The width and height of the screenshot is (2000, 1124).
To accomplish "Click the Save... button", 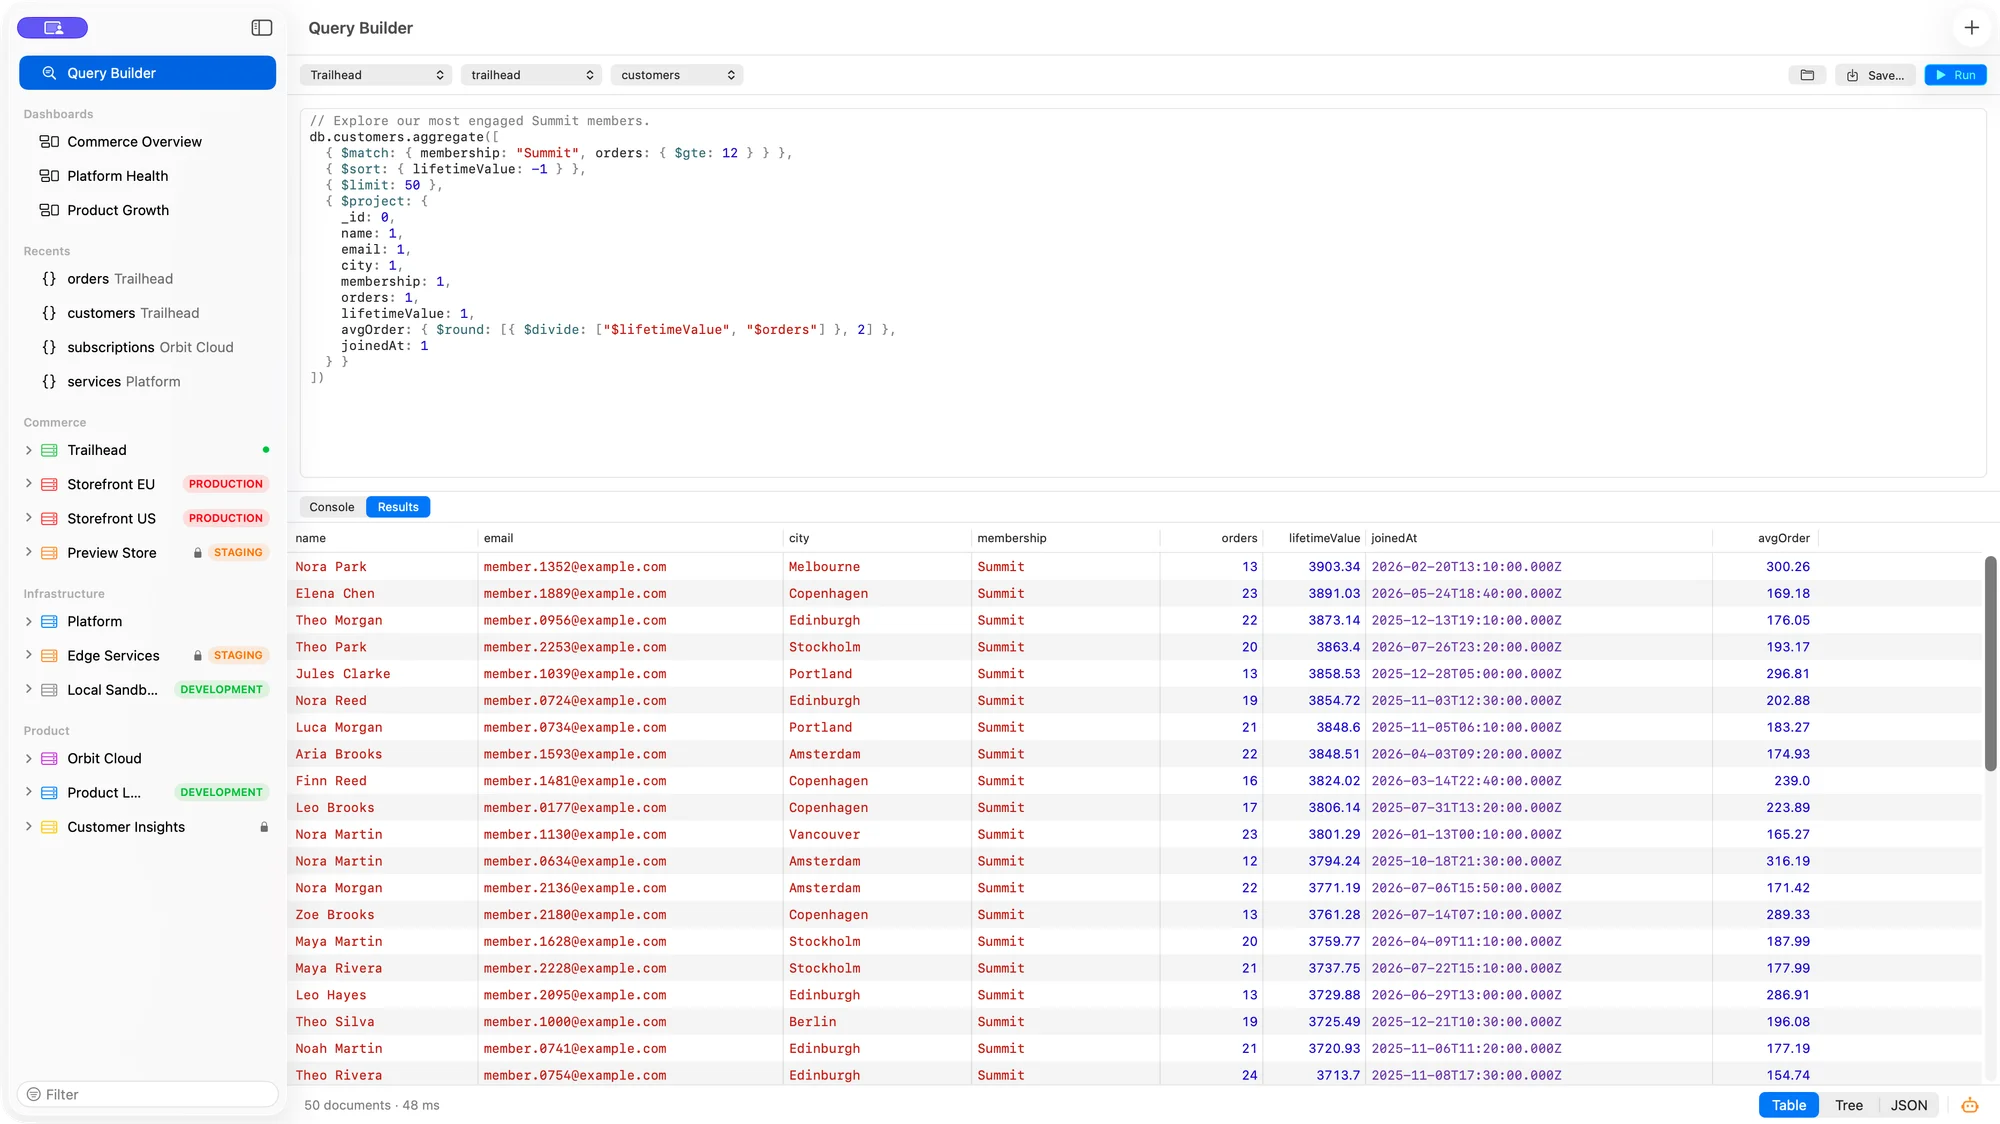I will point(1875,75).
